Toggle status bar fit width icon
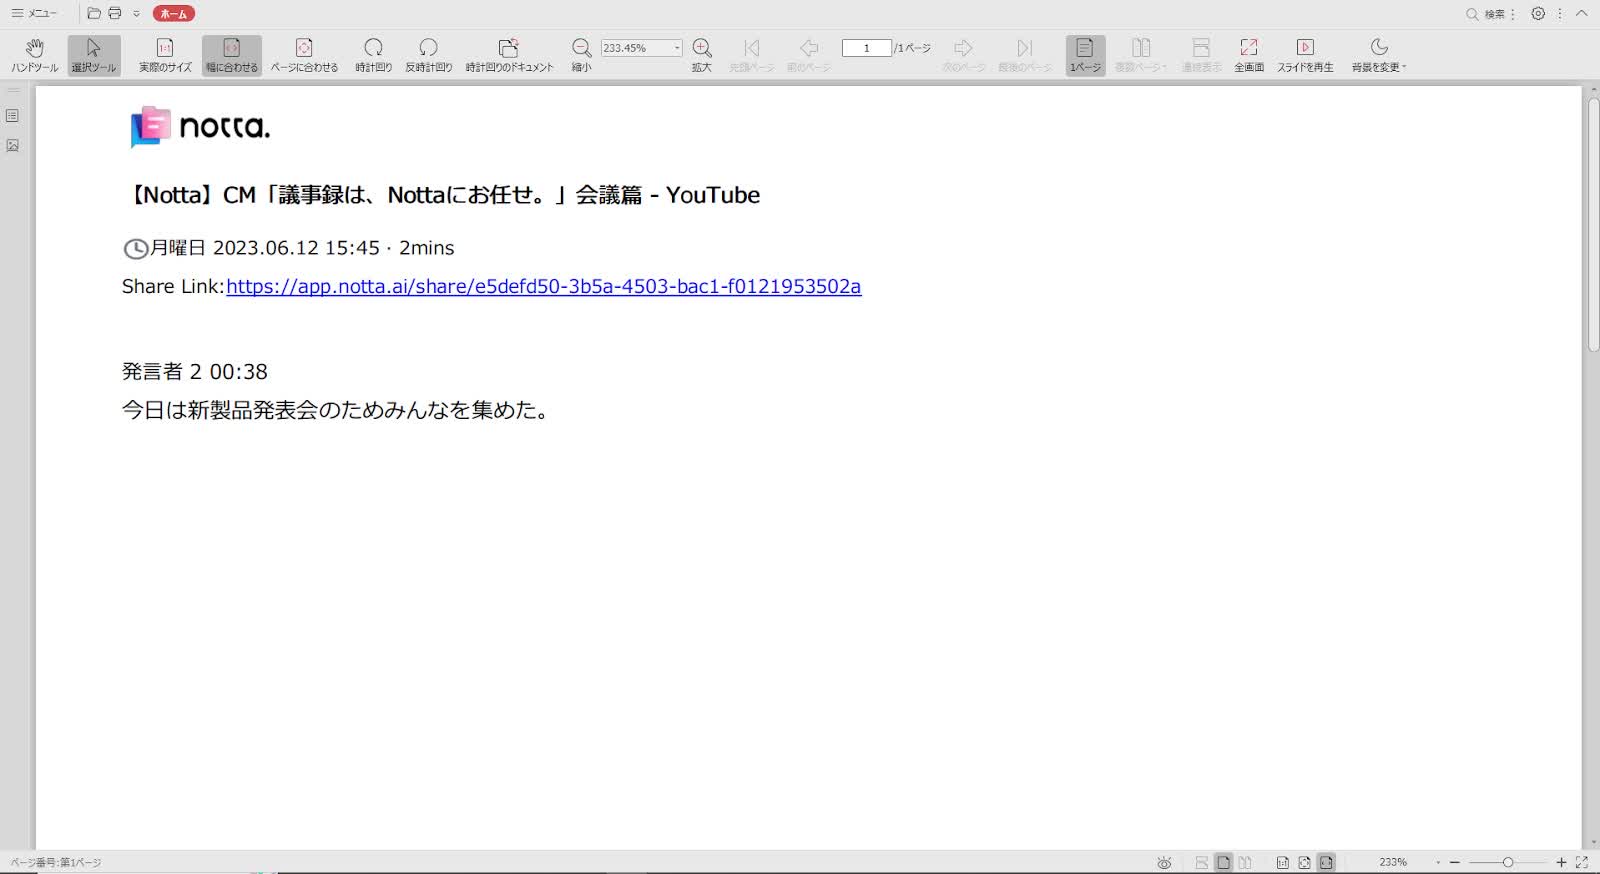 [1326, 862]
